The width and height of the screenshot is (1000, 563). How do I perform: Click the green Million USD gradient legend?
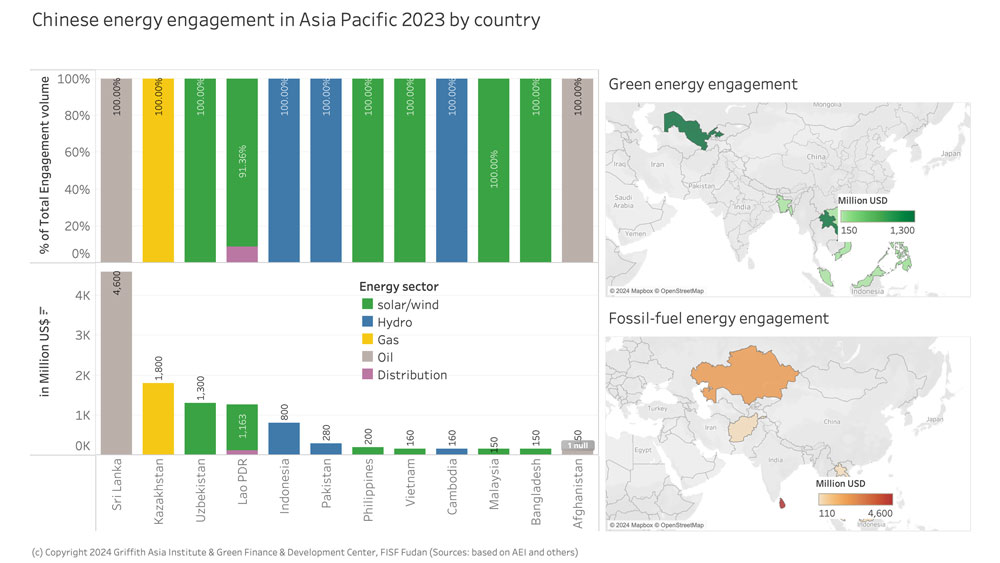pos(876,215)
